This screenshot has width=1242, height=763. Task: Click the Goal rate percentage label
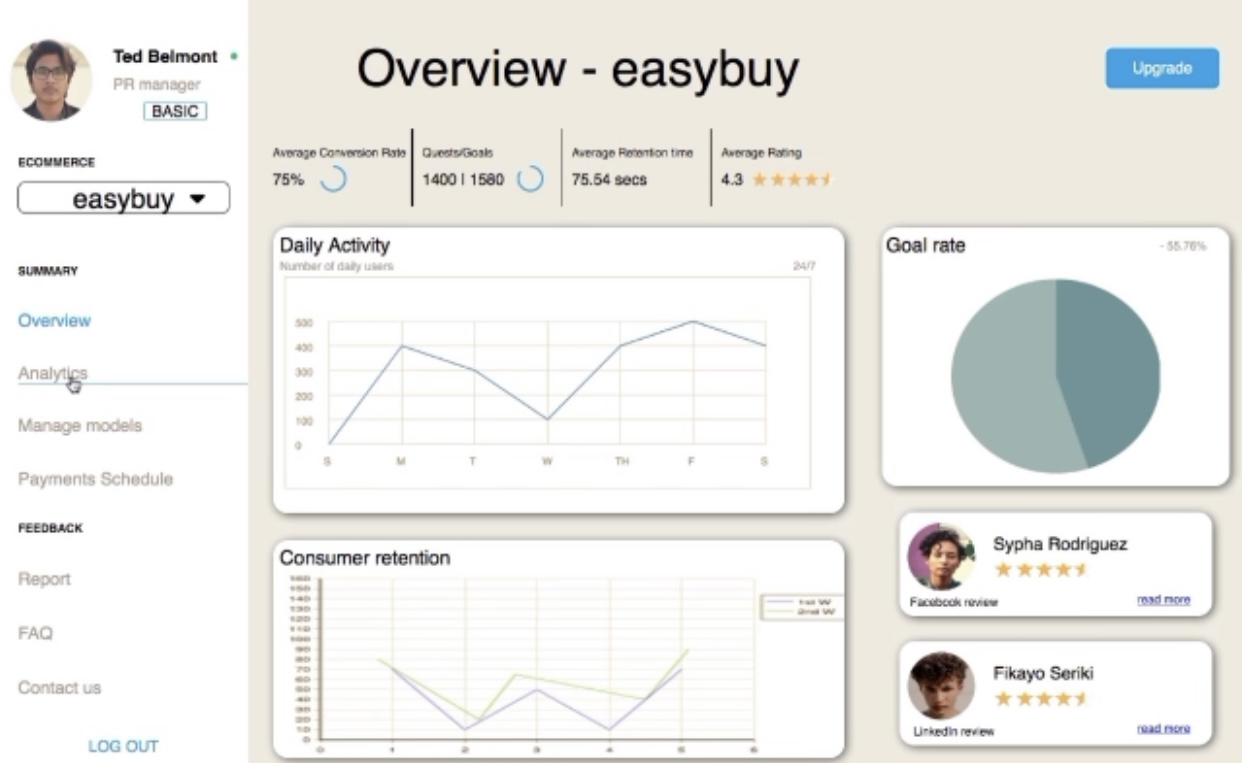(x=1182, y=246)
